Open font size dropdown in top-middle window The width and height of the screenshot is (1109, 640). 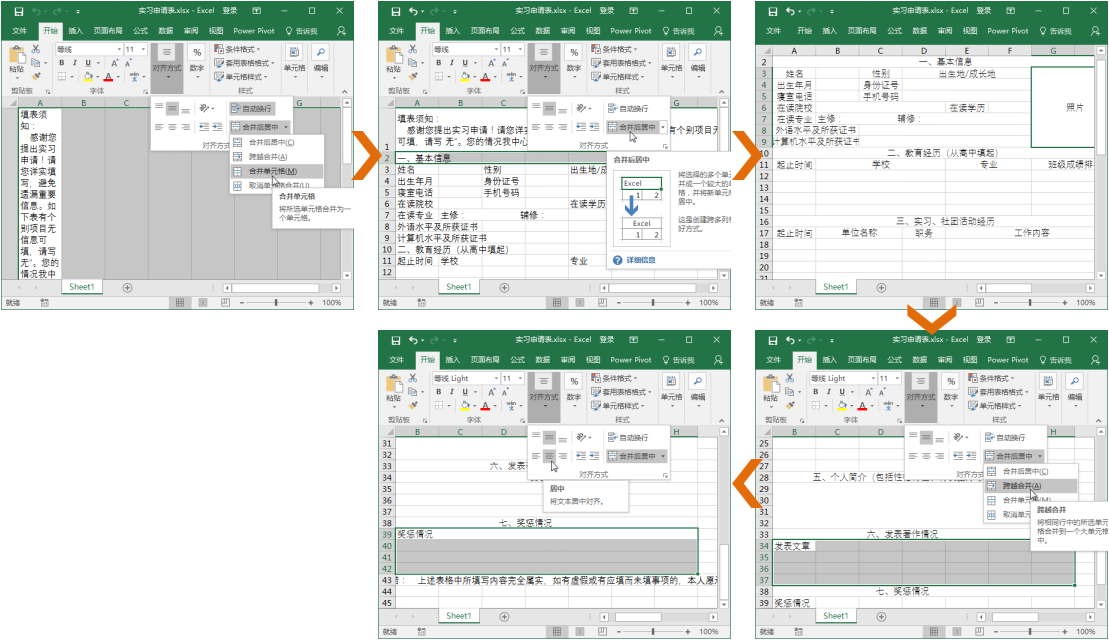click(x=521, y=50)
